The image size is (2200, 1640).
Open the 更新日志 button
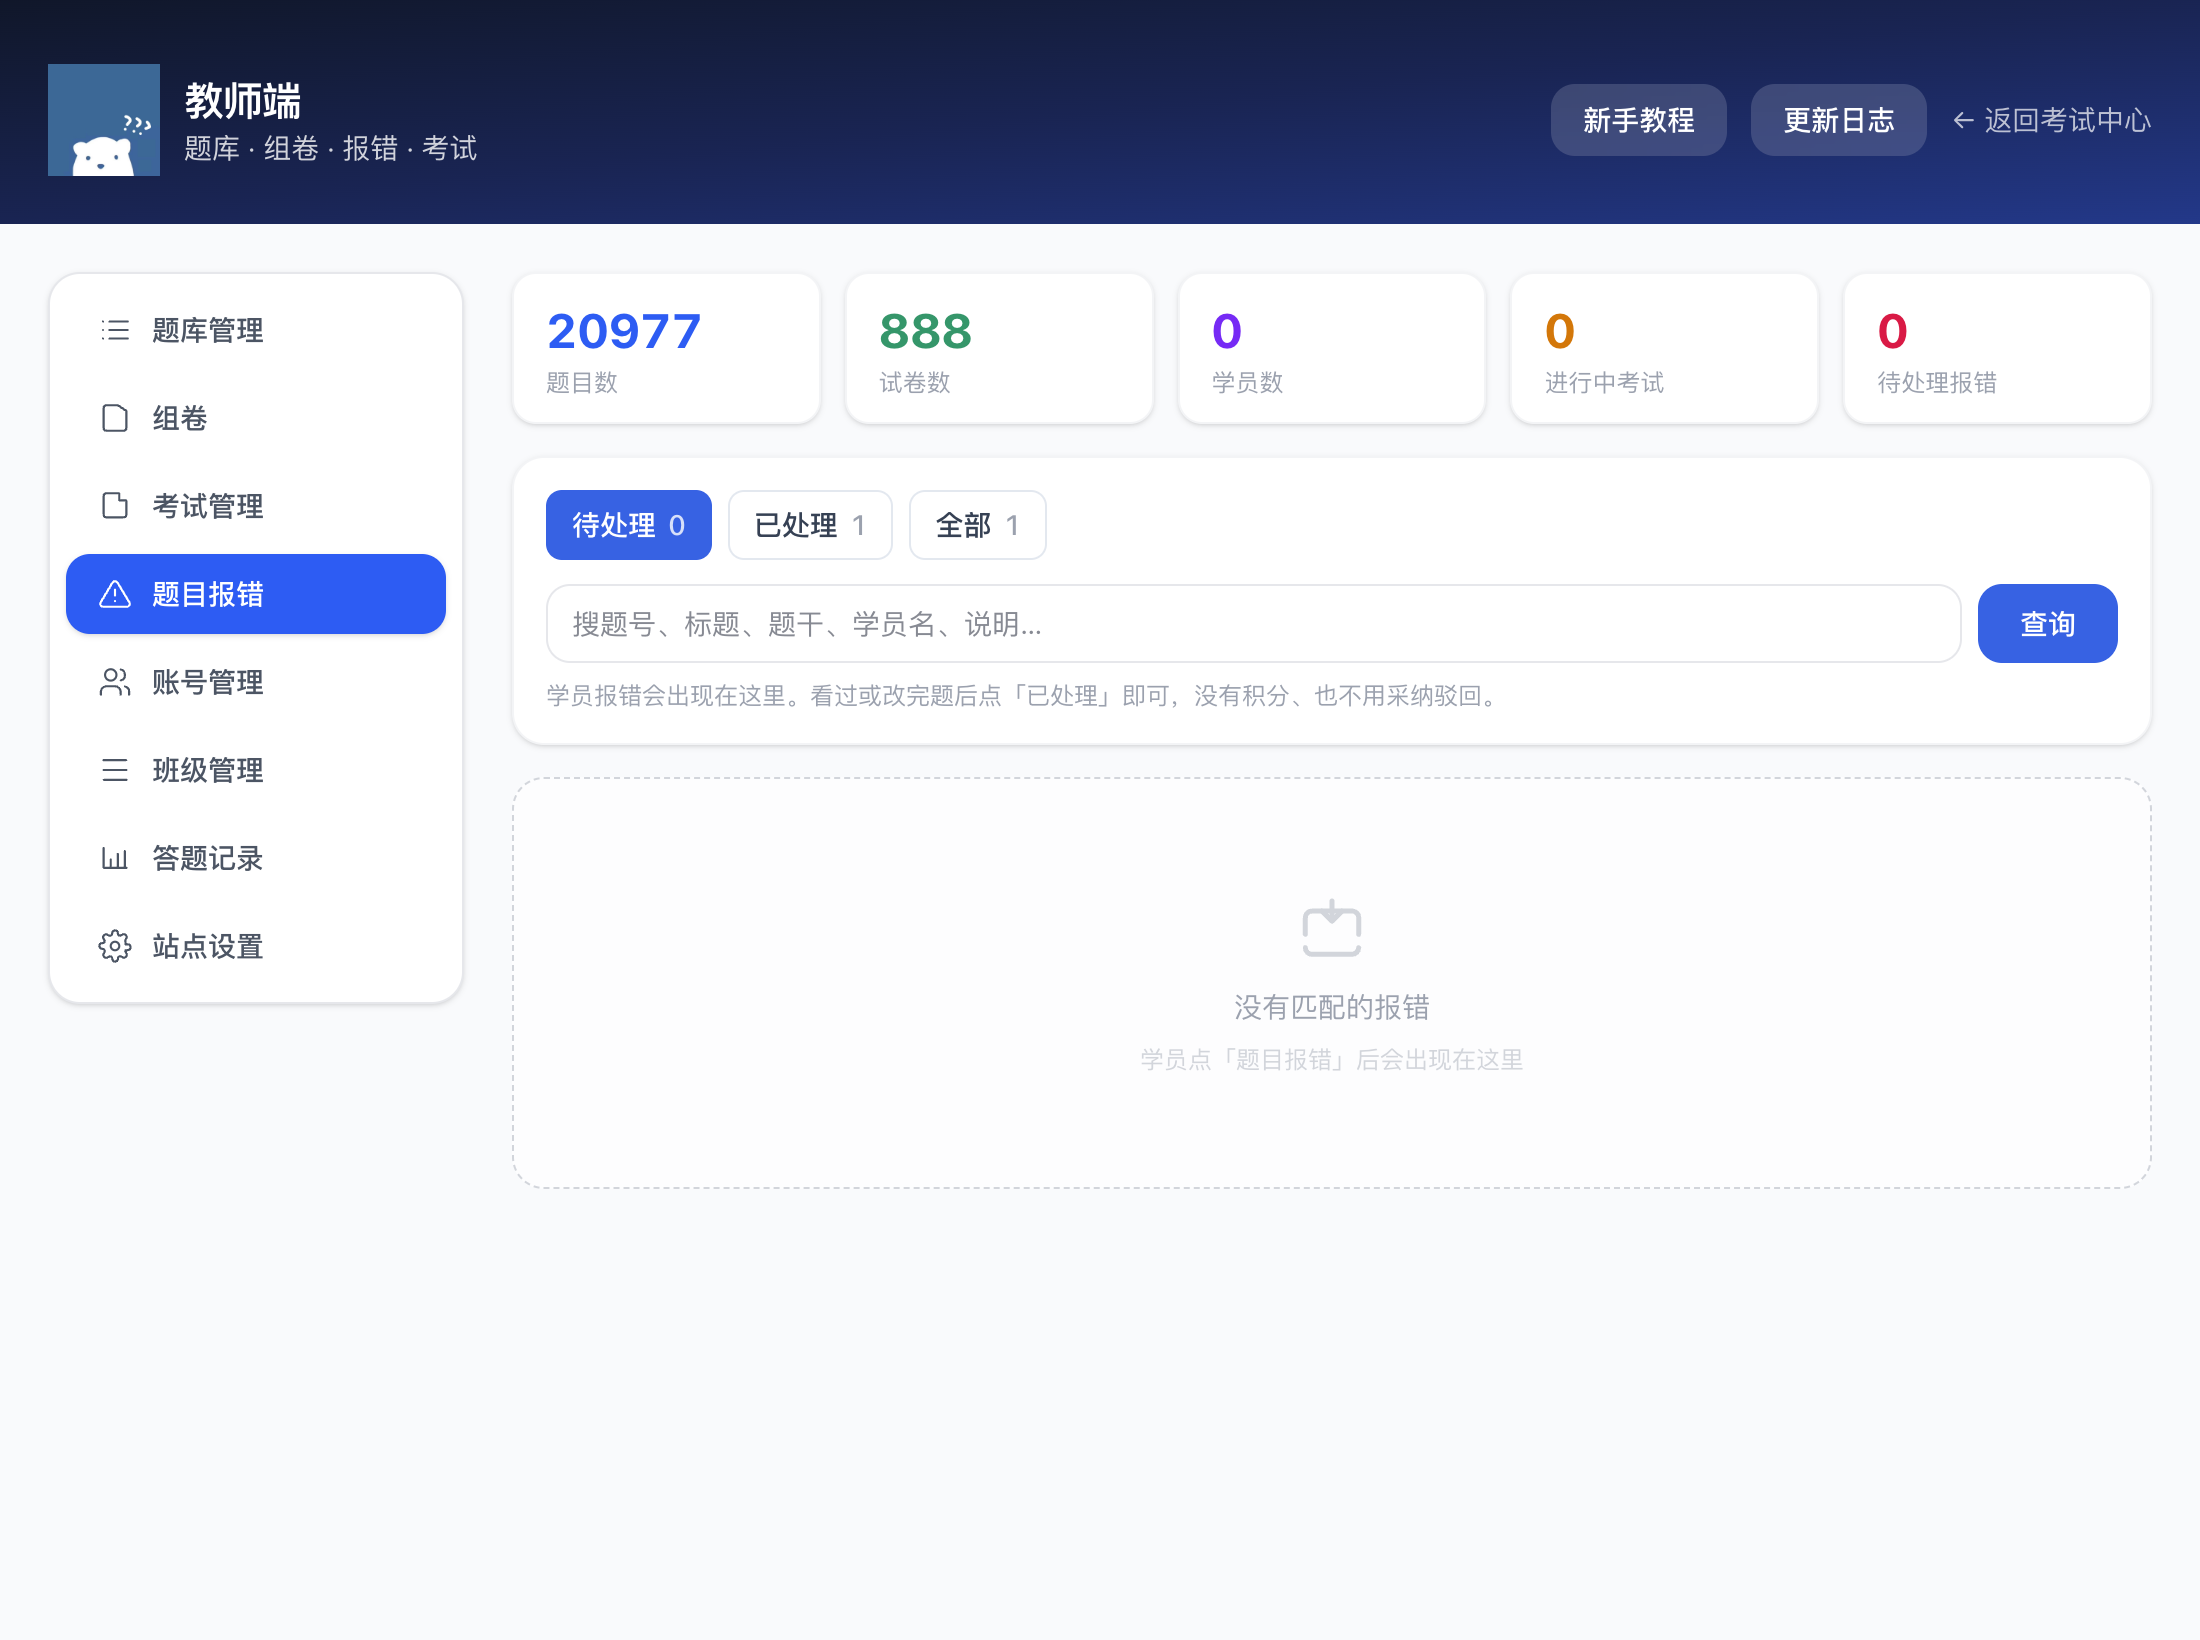(1839, 120)
